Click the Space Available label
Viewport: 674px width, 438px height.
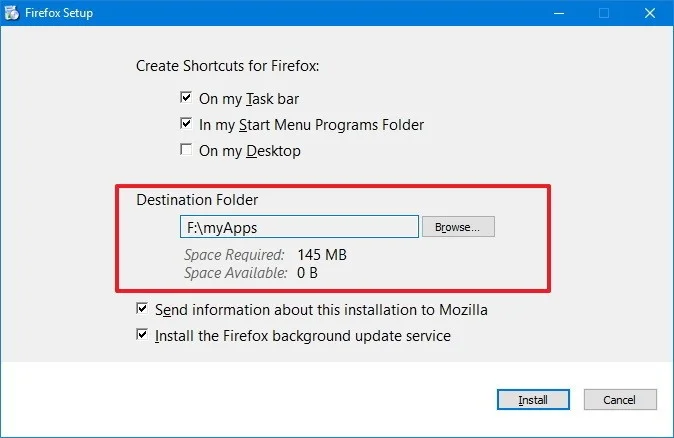234,272
